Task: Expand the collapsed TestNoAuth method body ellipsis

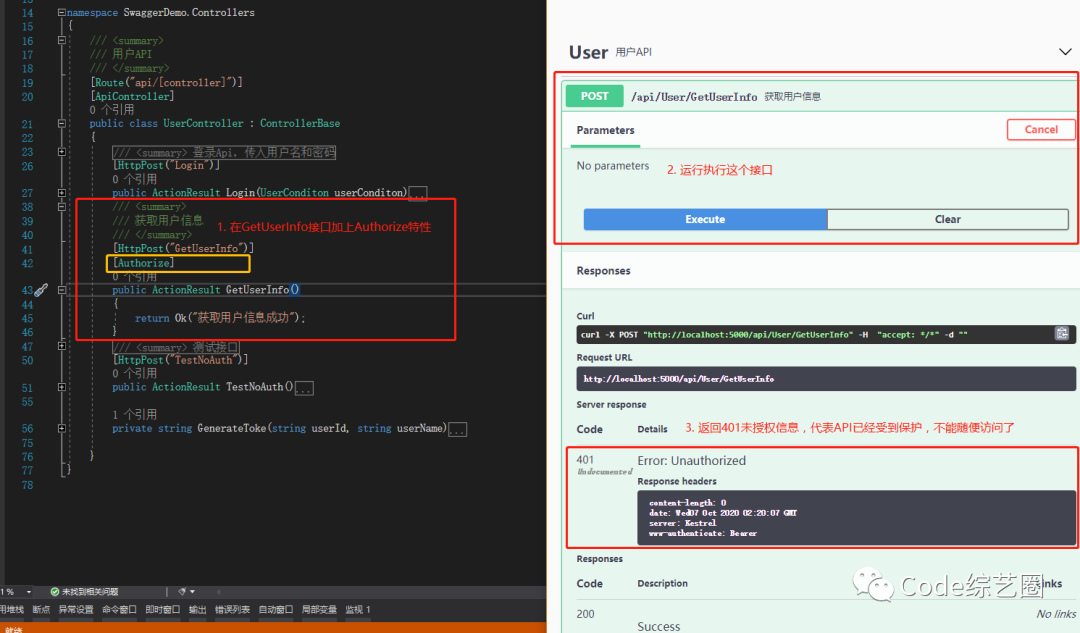Action: (304, 388)
